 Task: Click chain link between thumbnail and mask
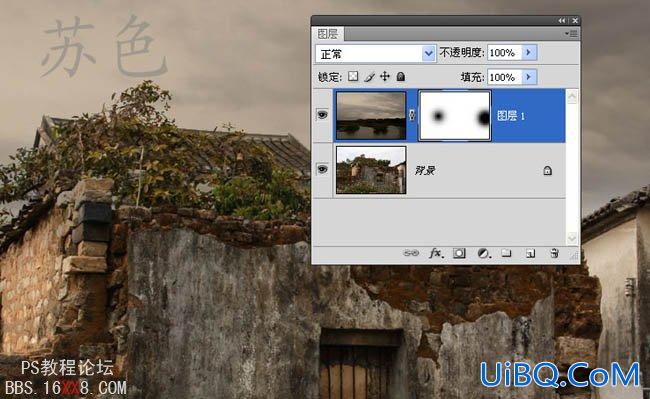(x=412, y=115)
